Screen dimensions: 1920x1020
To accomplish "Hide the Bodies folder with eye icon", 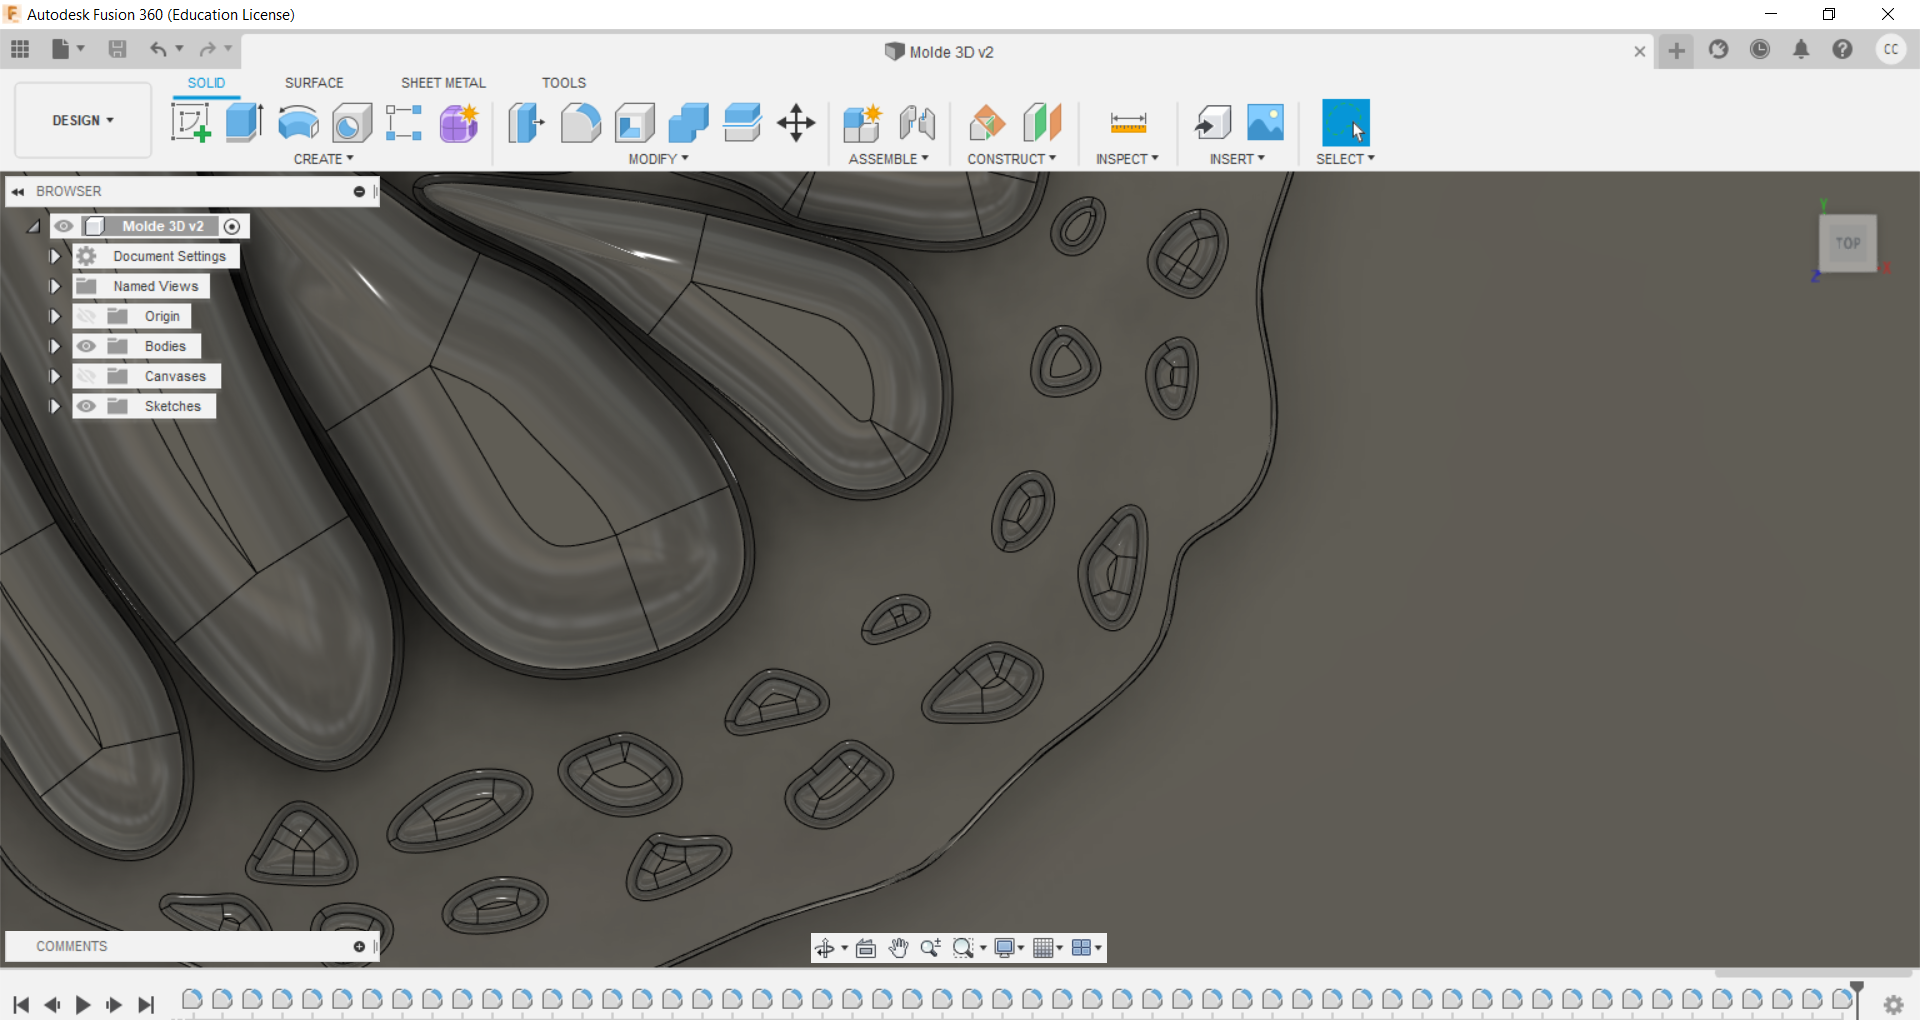I will pos(87,346).
